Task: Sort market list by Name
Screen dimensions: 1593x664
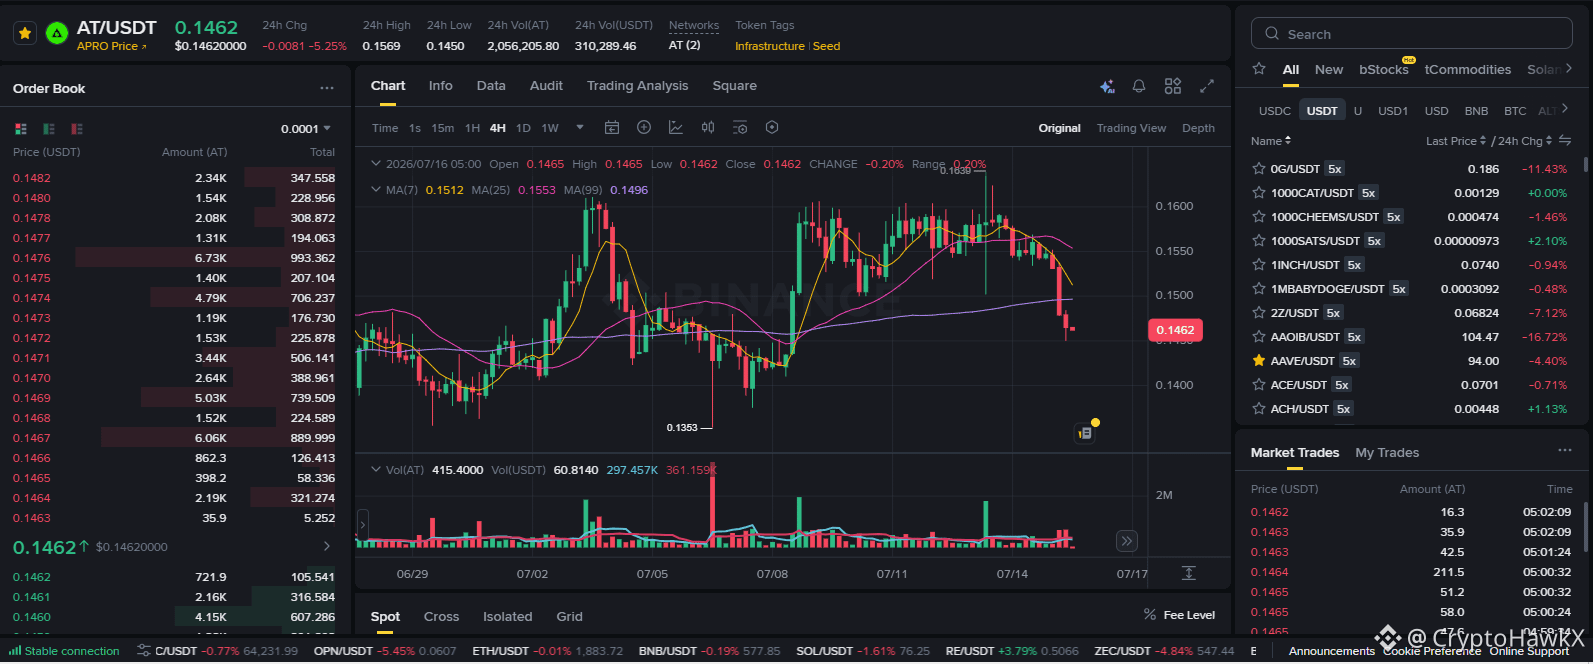Action: pyautogui.click(x=1271, y=141)
